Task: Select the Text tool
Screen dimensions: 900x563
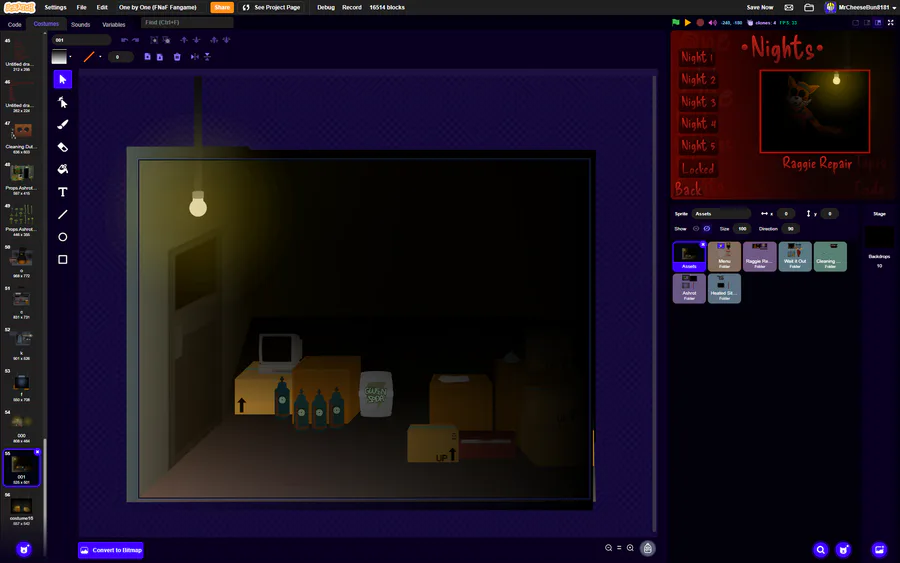Action: tap(63, 192)
